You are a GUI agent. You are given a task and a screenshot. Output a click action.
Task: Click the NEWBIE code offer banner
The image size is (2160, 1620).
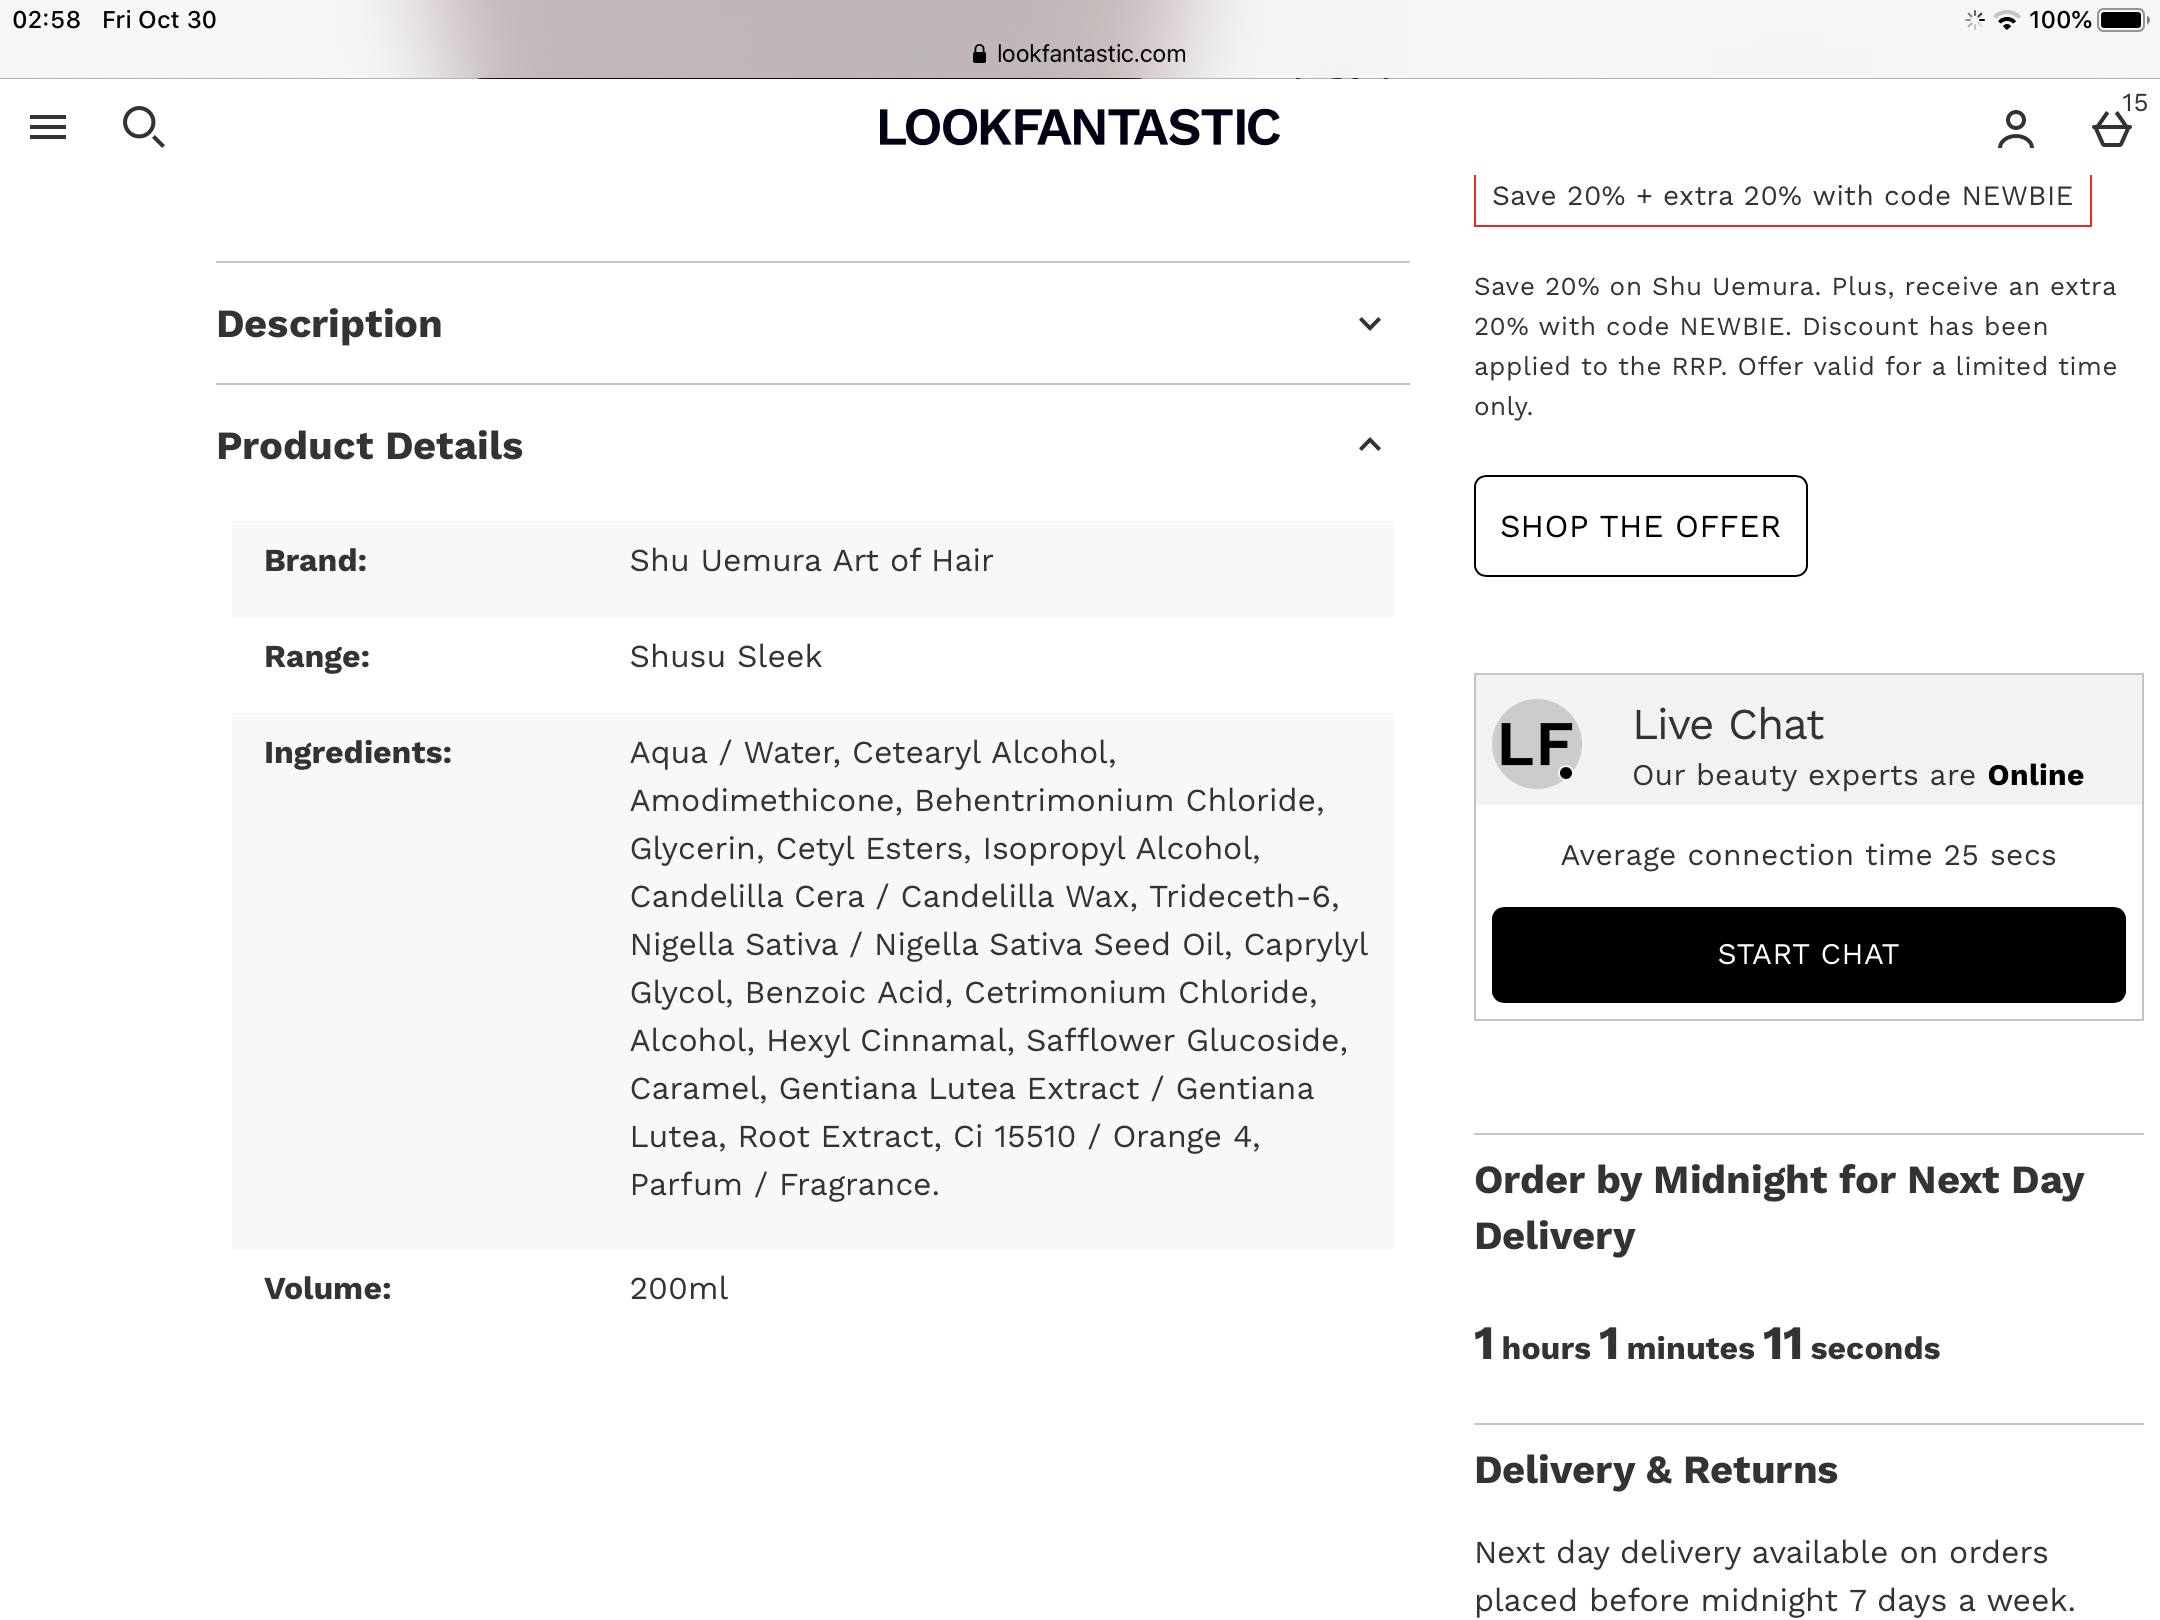click(x=1782, y=197)
